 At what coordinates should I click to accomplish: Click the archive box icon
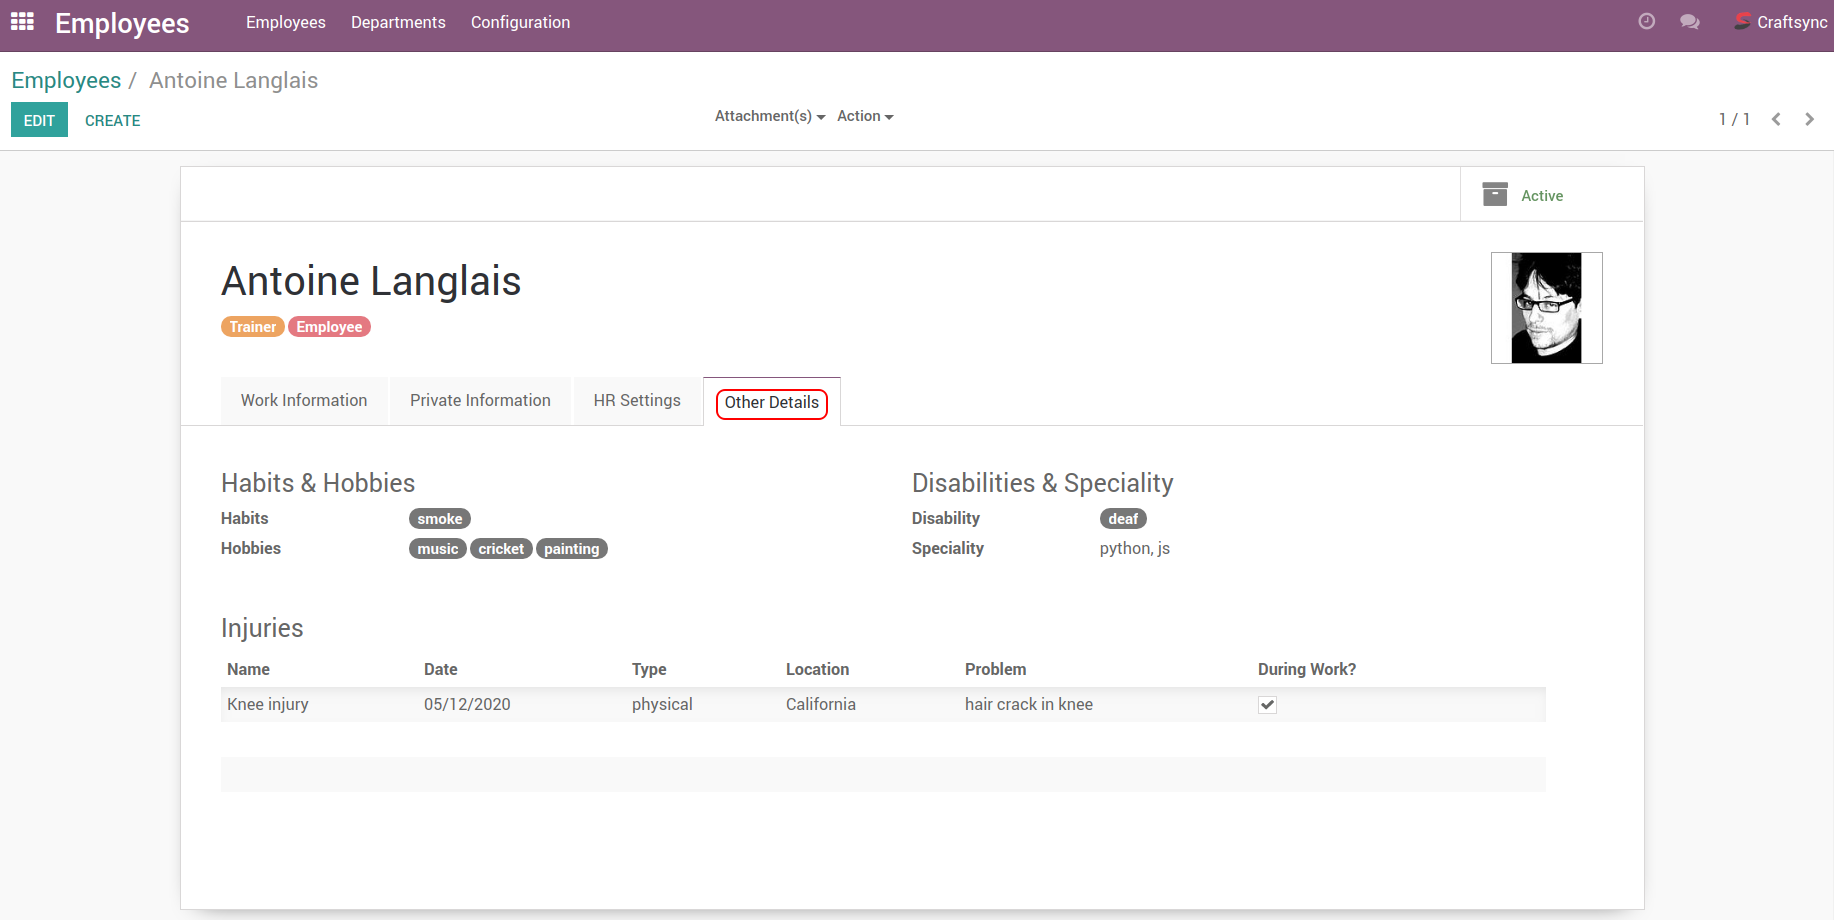(x=1494, y=195)
